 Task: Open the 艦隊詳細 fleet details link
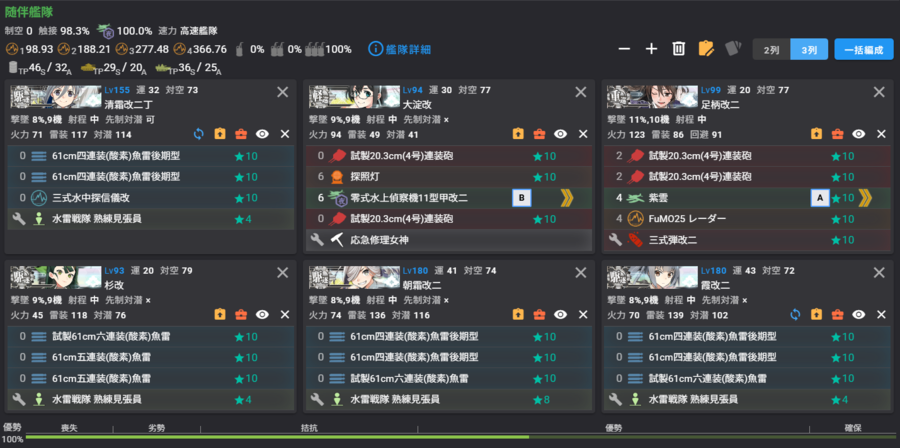399,49
